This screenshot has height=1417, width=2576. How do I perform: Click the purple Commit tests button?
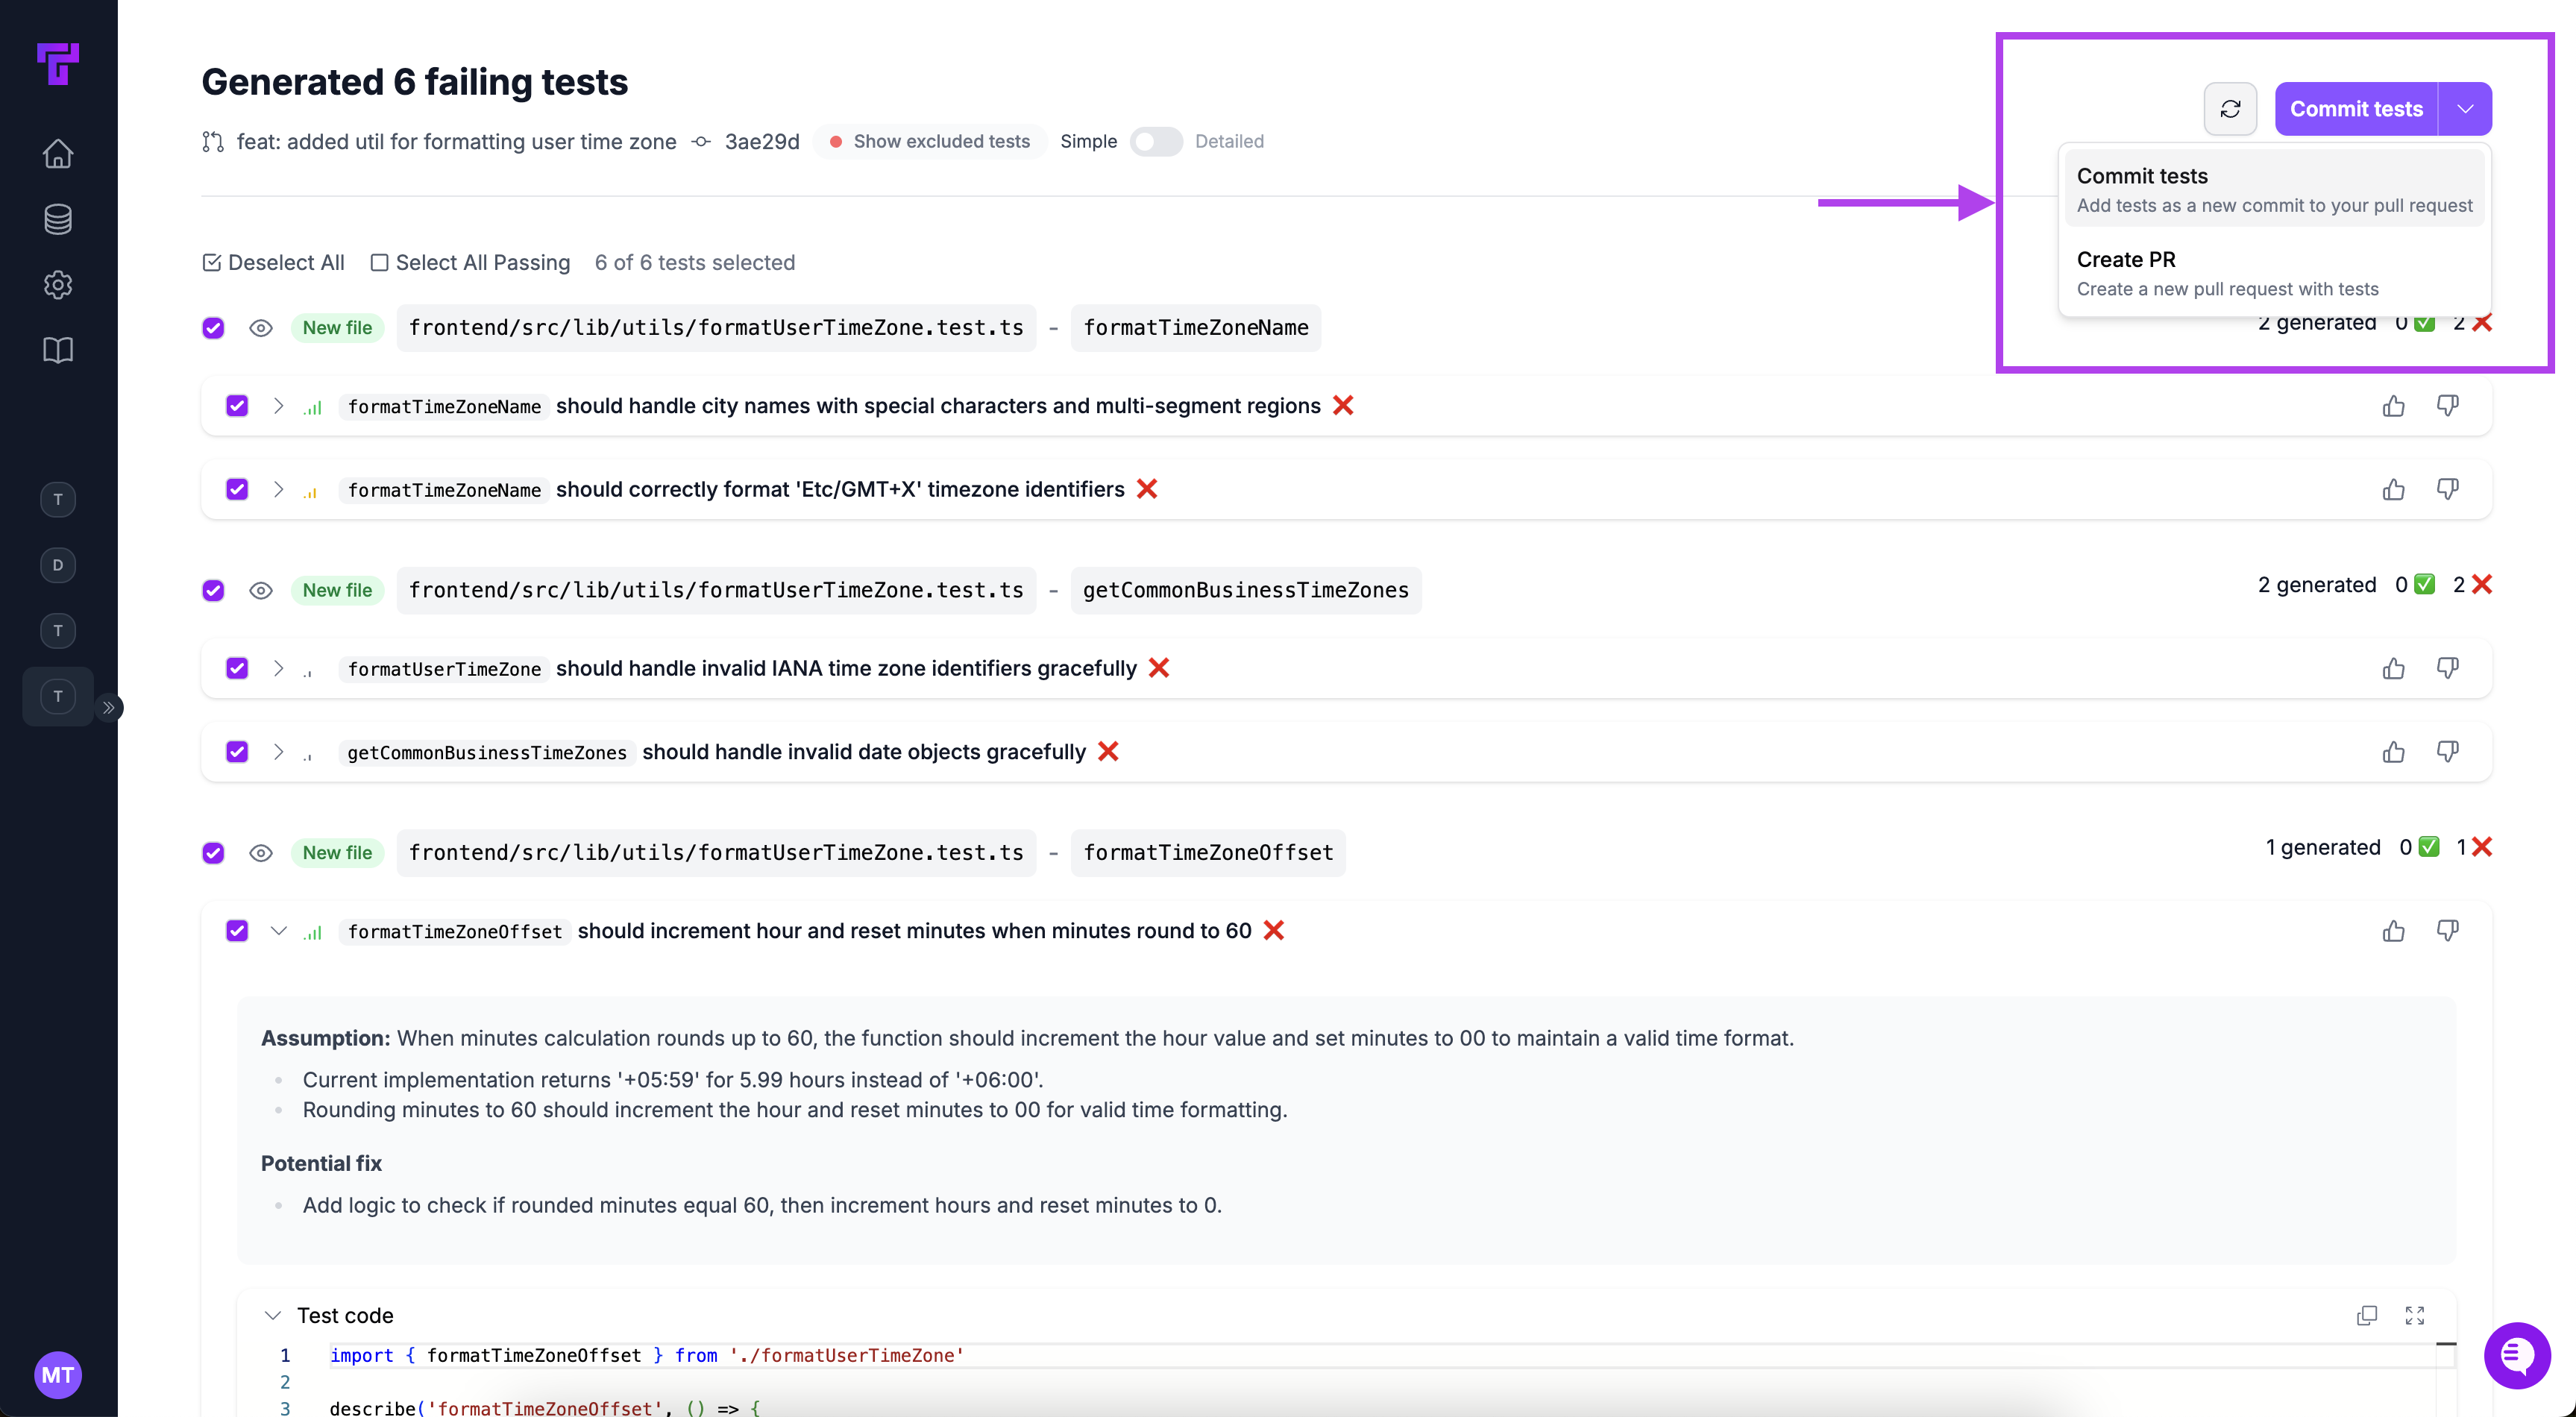[x=2356, y=109]
